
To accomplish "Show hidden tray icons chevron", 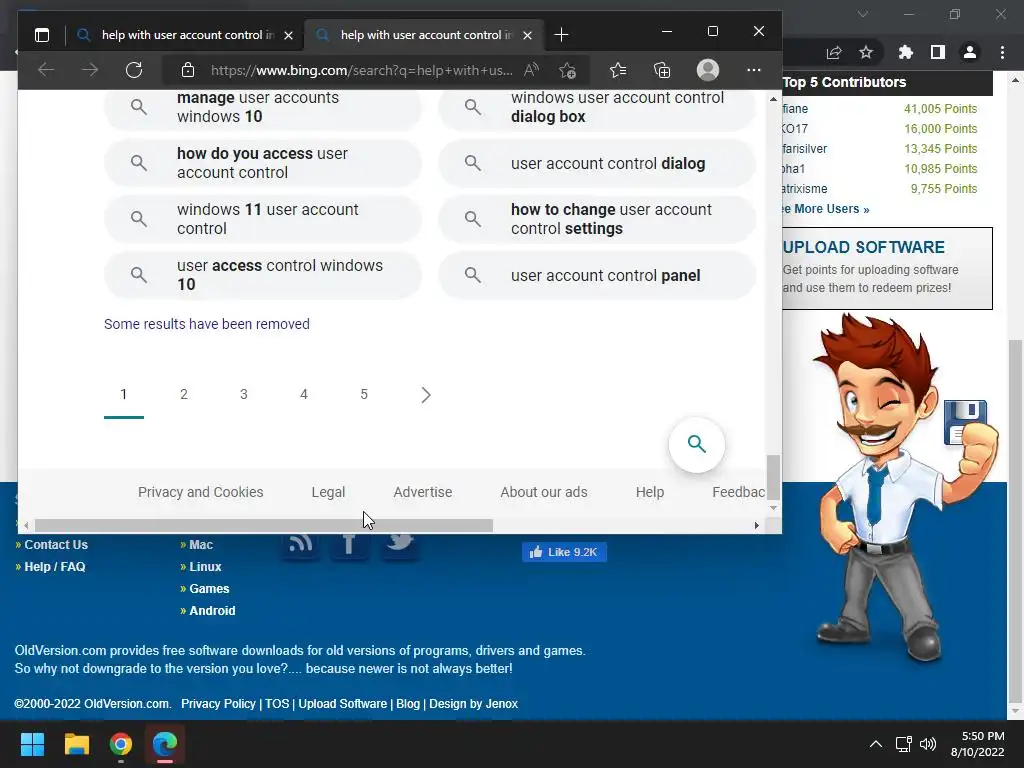I will 876,744.
